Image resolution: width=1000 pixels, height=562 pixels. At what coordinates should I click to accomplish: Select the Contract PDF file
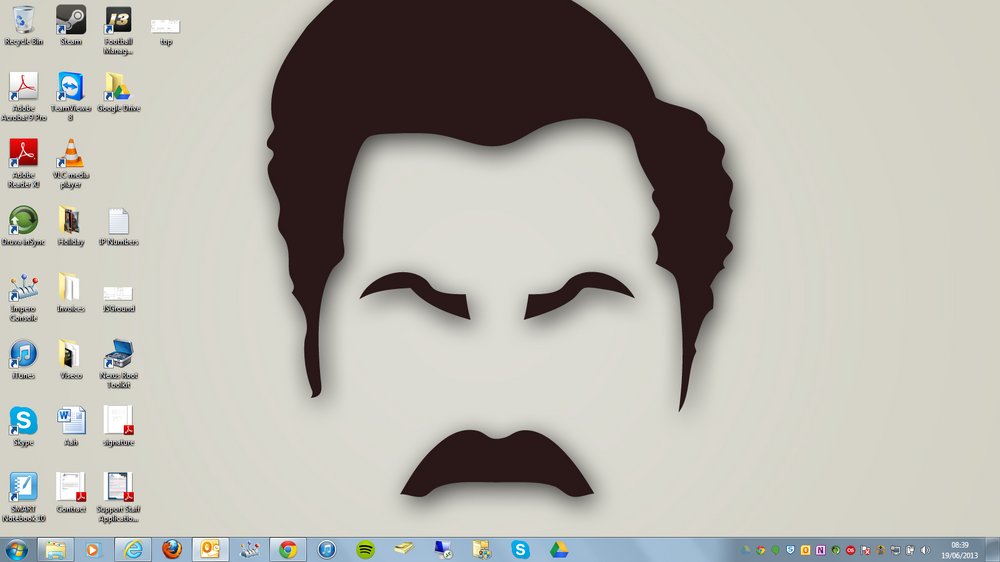pyautogui.click(x=71, y=493)
